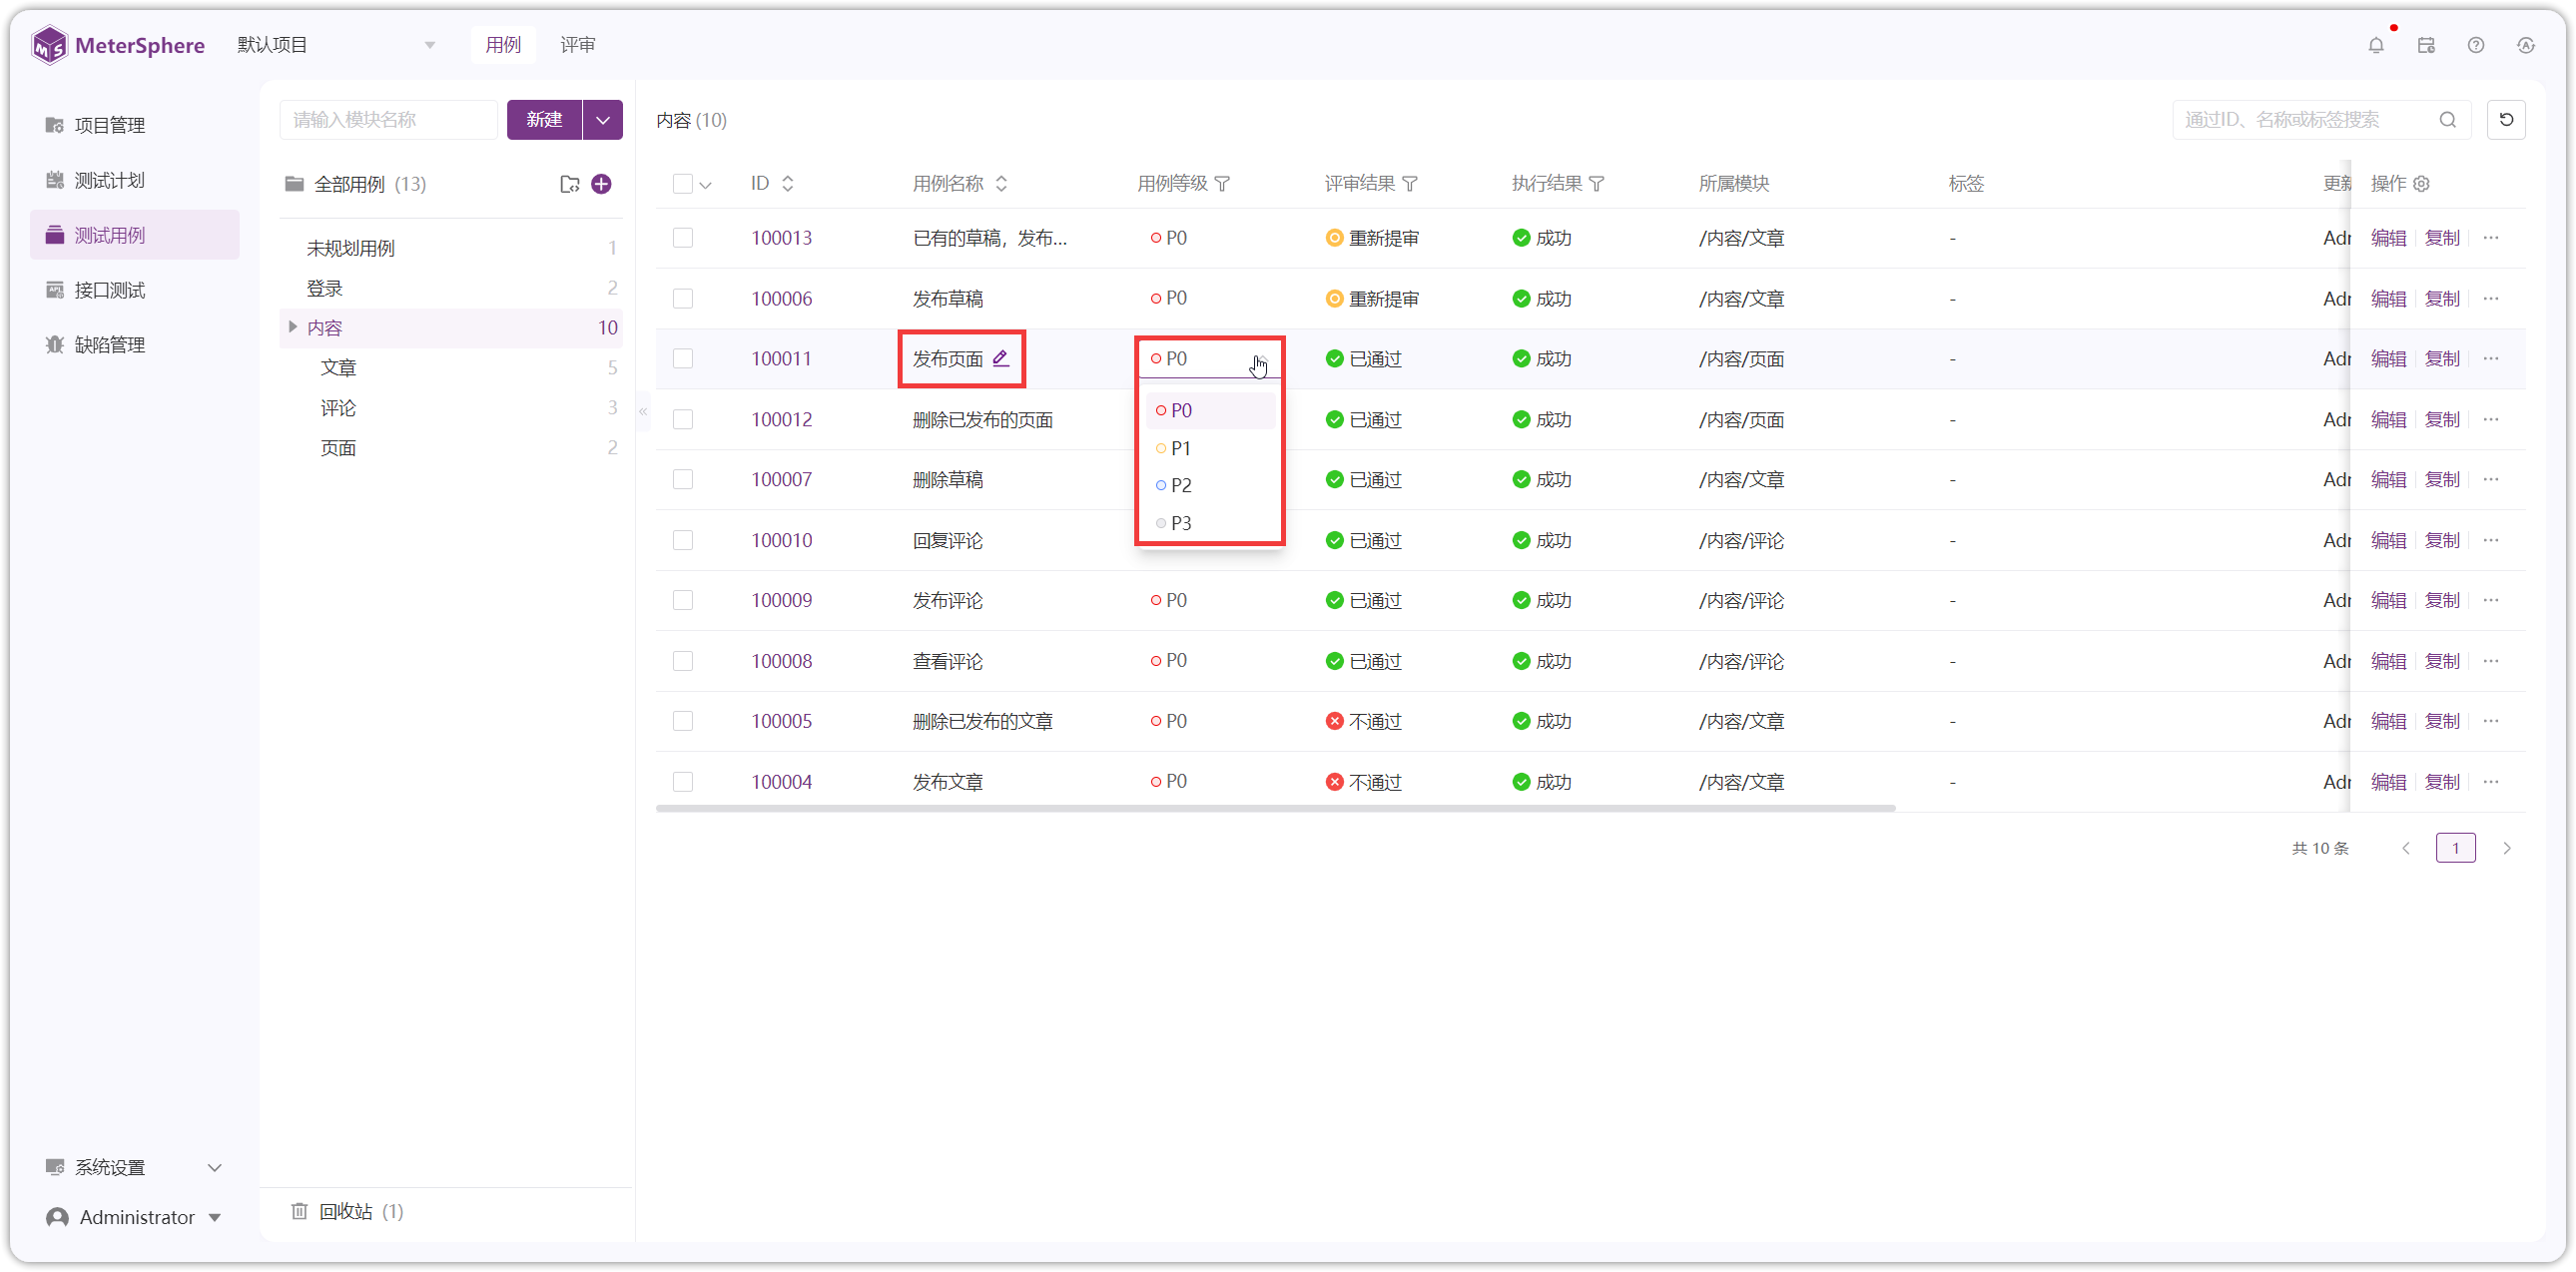Check the row checkbox for case 100004

click(683, 782)
